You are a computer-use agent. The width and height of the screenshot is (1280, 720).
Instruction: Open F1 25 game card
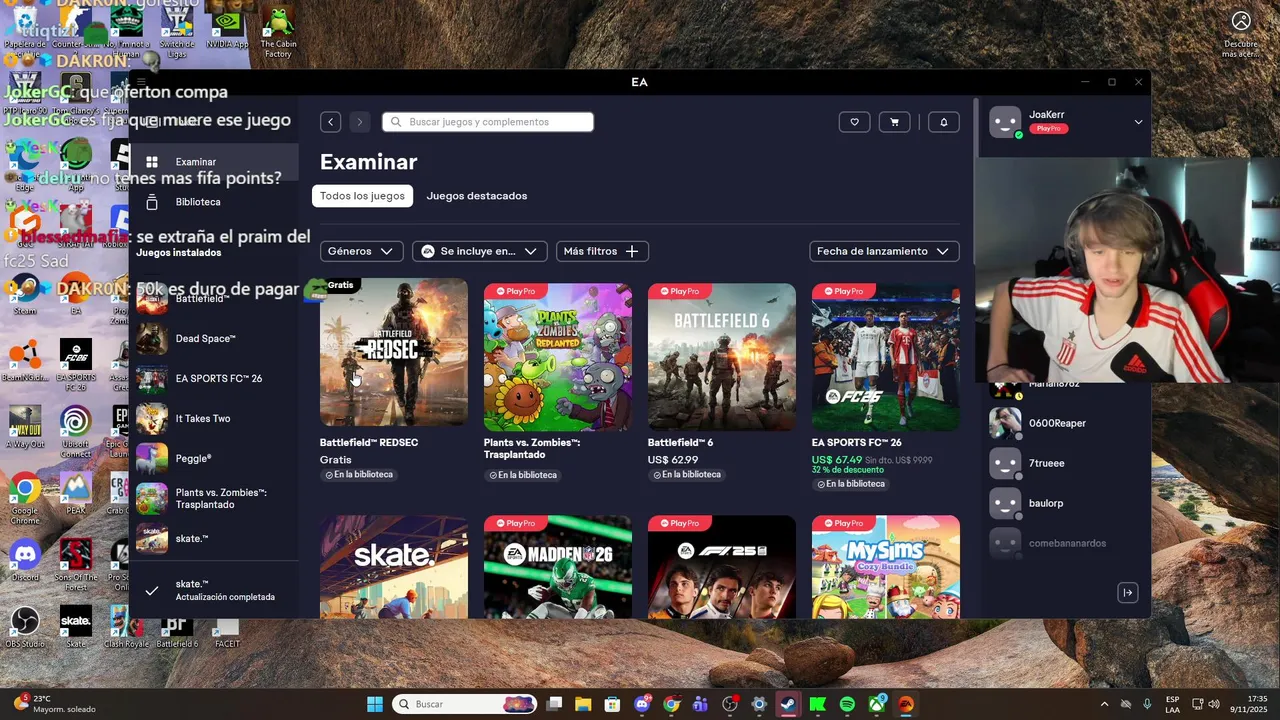tap(722, 567)
